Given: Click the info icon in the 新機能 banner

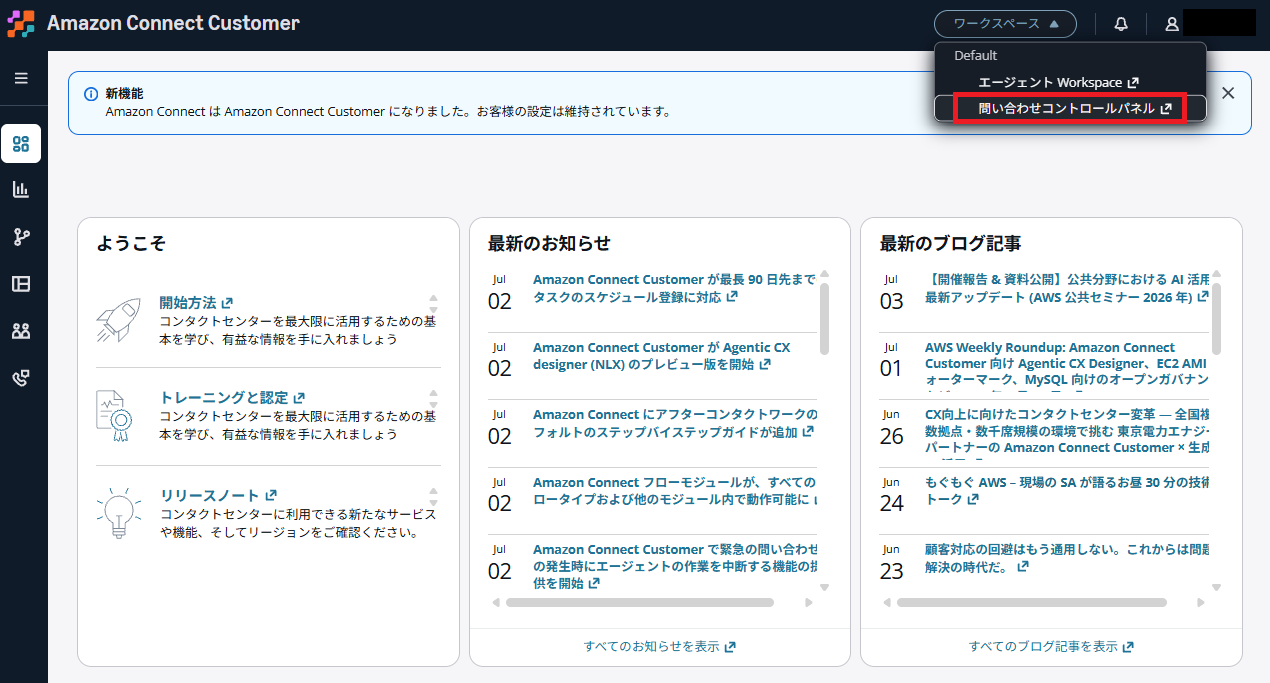Looking at the screenshot, I should pyautogui.click(x=91, y=94).
